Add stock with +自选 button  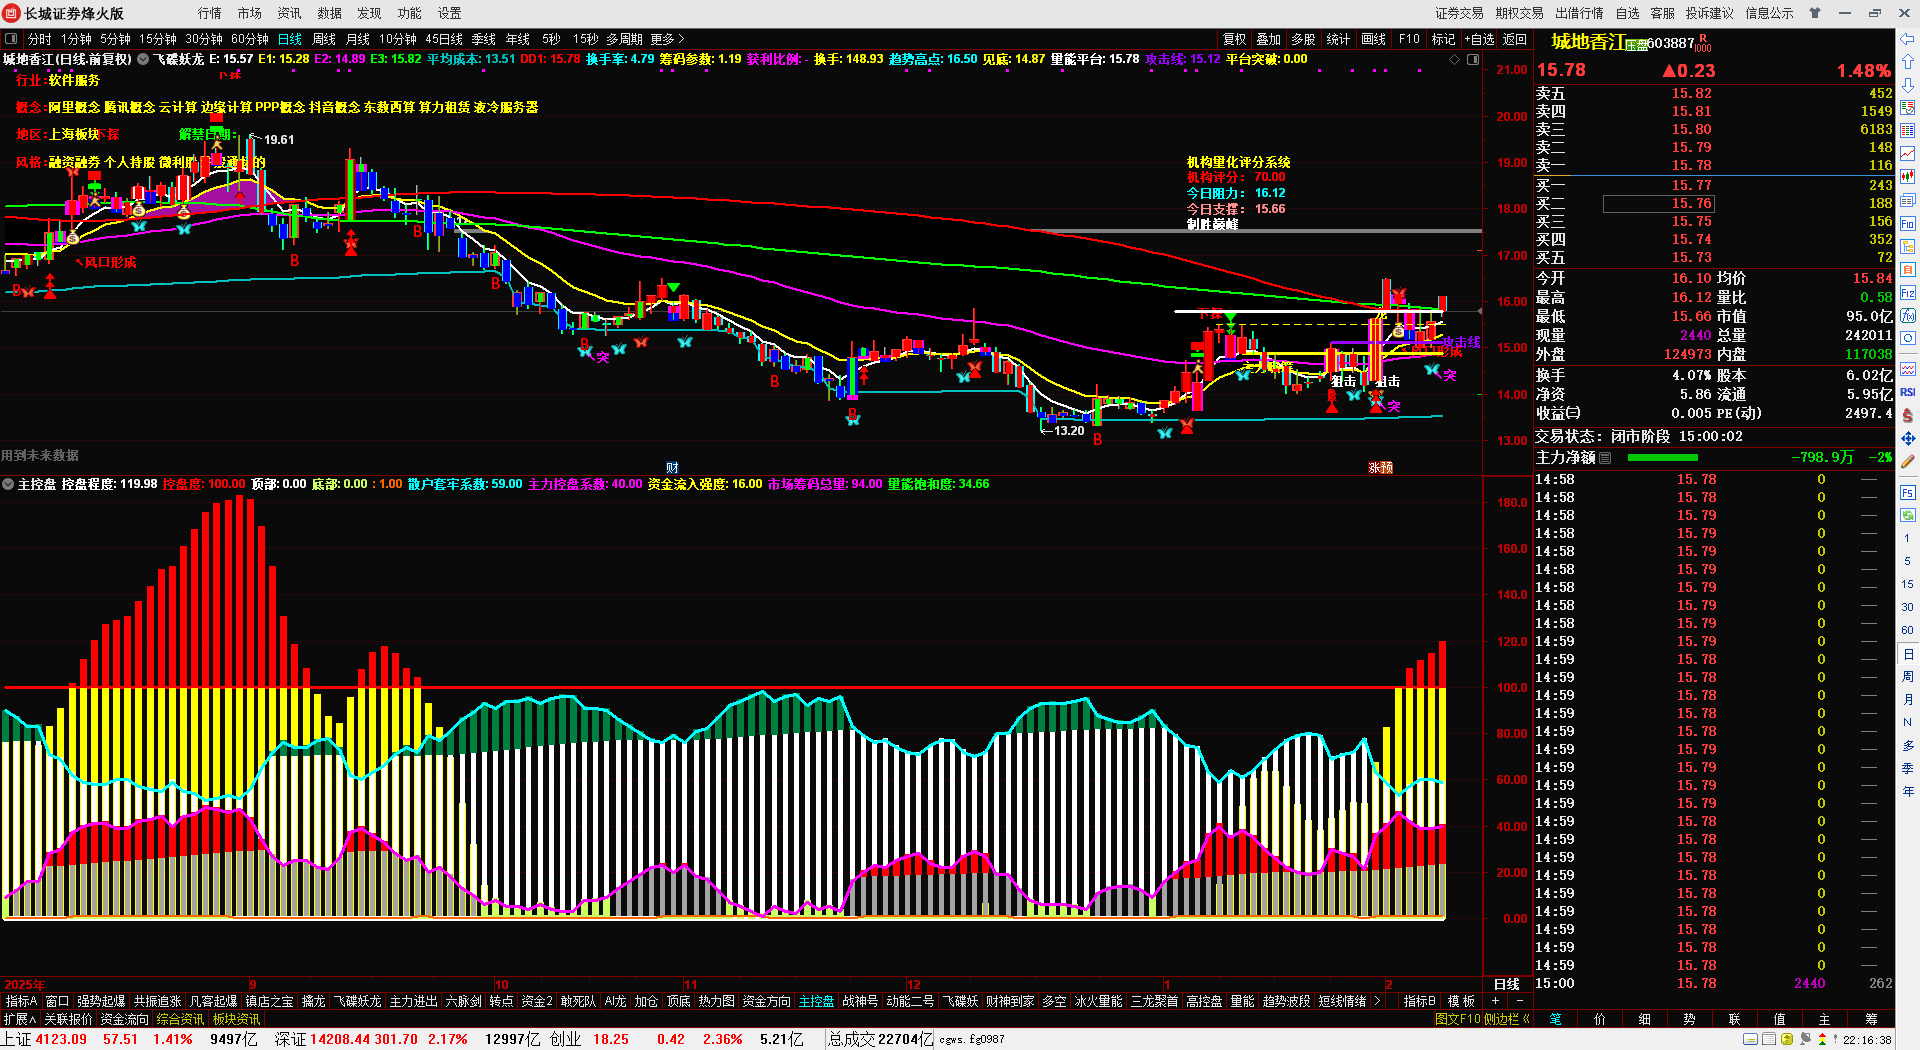tap(1479, 39)
